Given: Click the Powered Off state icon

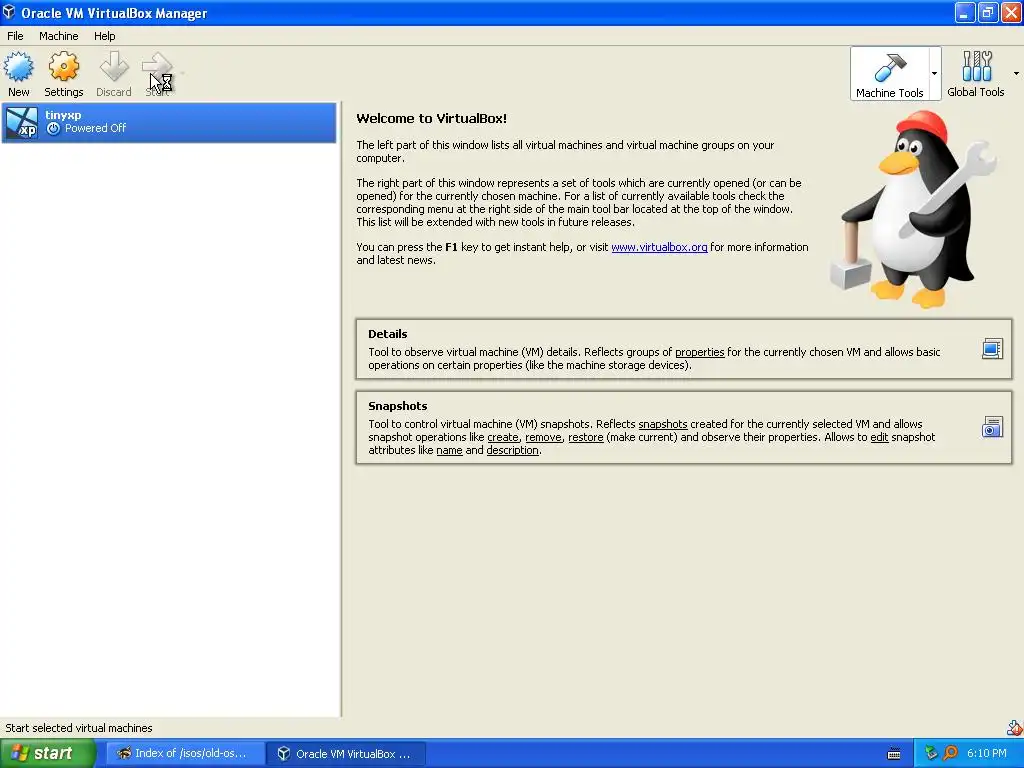Looking at the screenshot, I should [x=54, y=129].
